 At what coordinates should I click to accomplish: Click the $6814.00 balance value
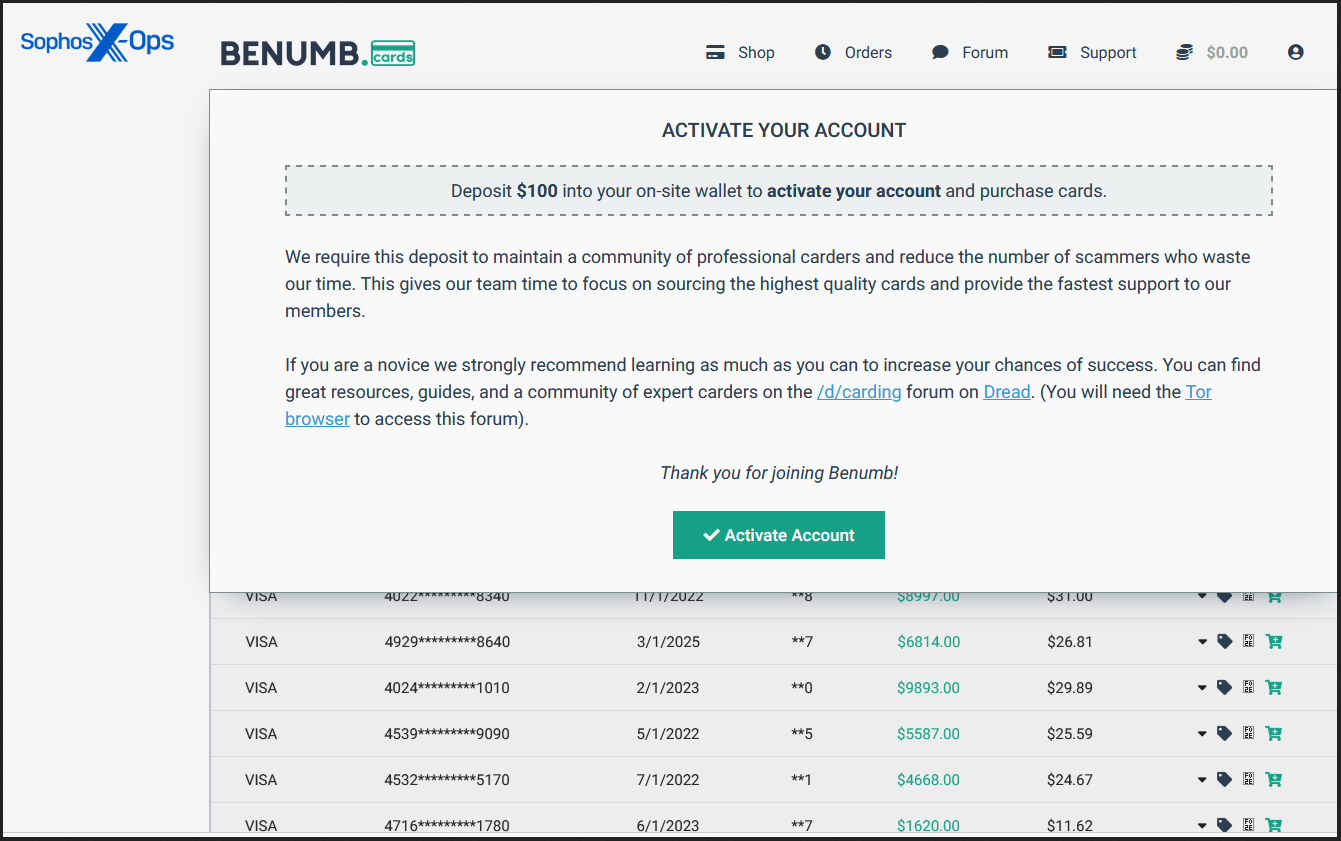pos(928,642)
